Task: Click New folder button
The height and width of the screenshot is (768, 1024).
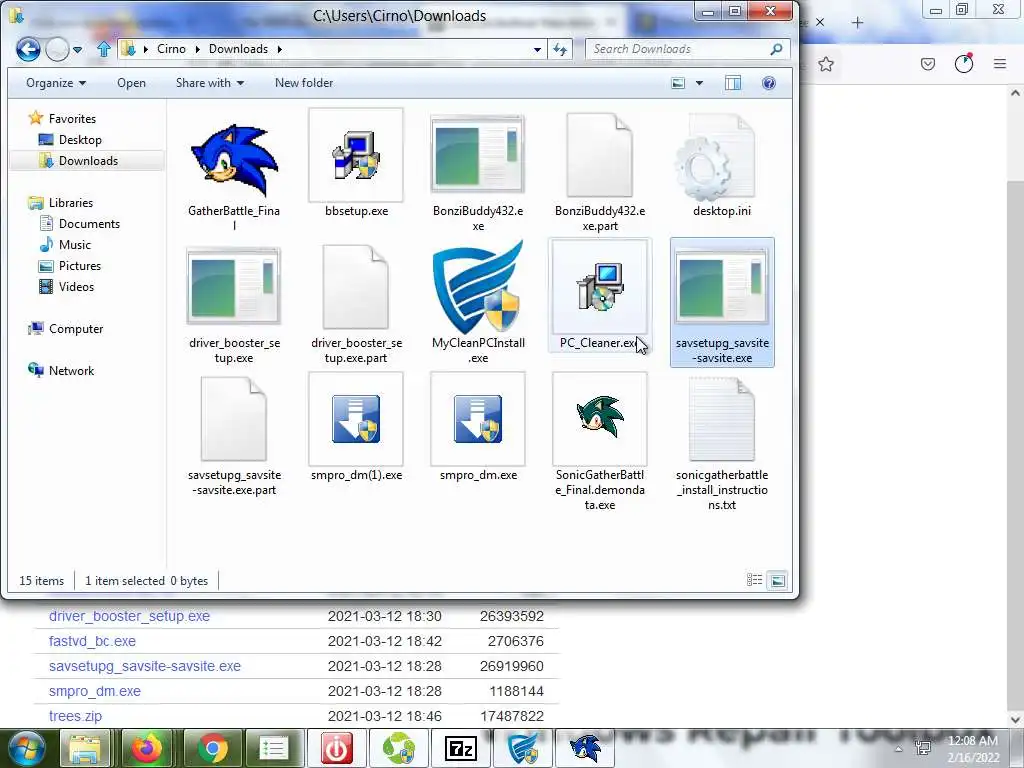Action: tap(304, 83)
